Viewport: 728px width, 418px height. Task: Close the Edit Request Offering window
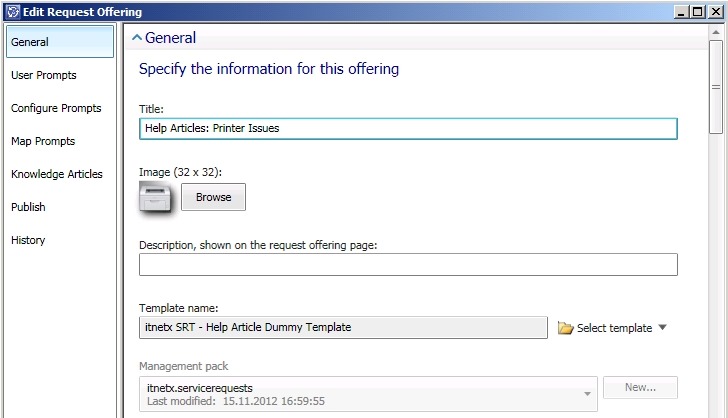(715, 12)
